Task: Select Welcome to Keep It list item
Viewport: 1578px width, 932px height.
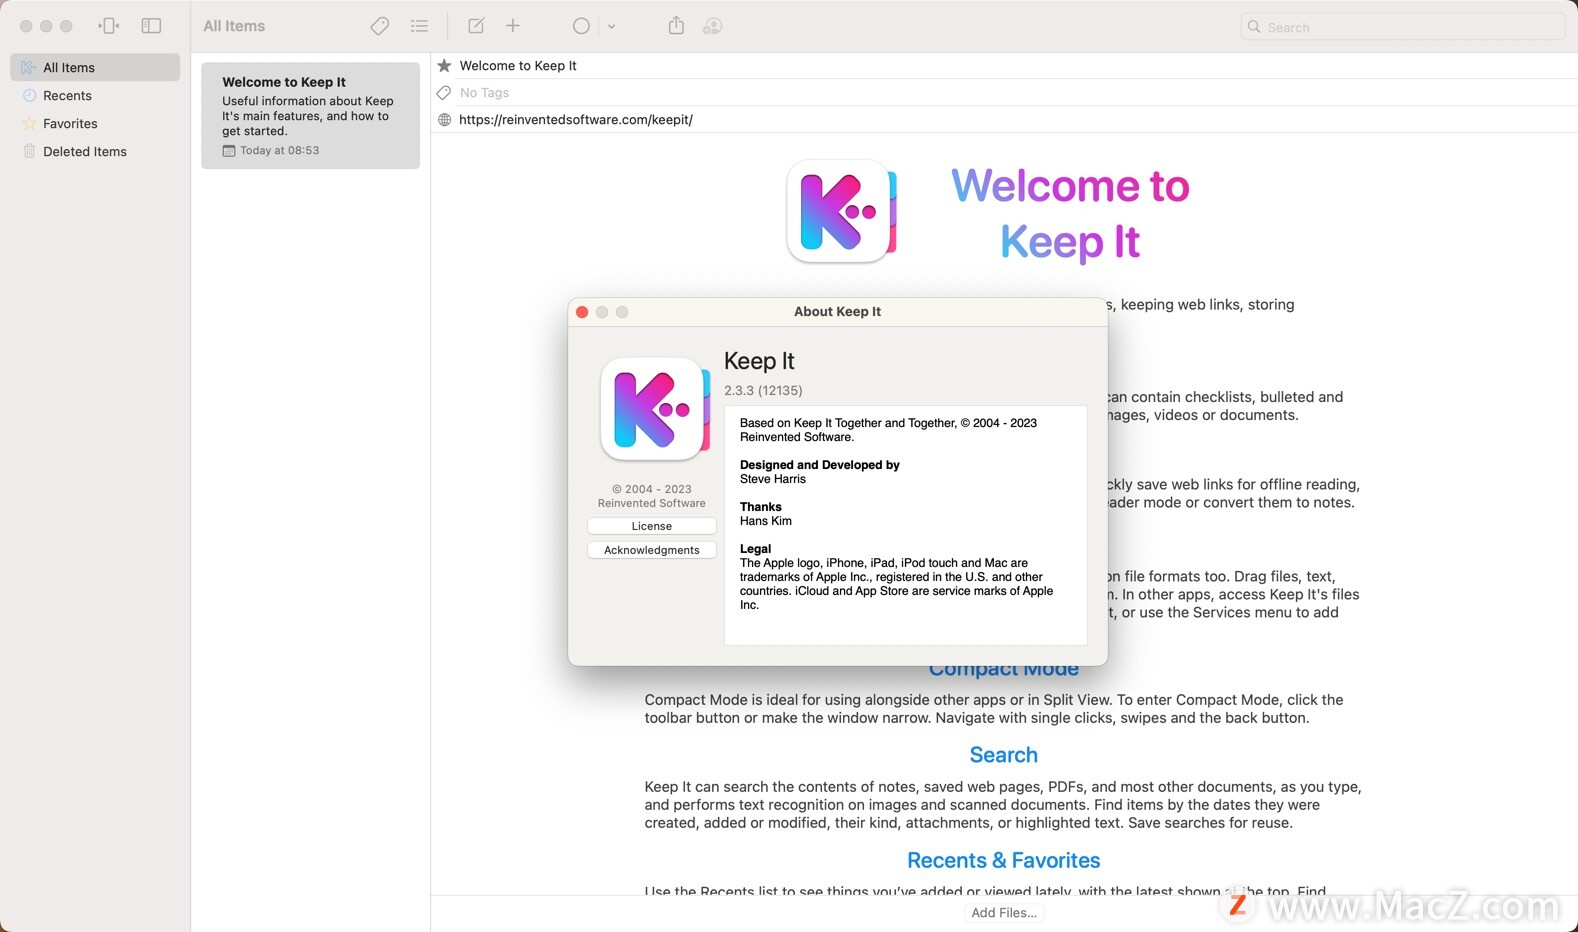Action: tap(310, 115)
